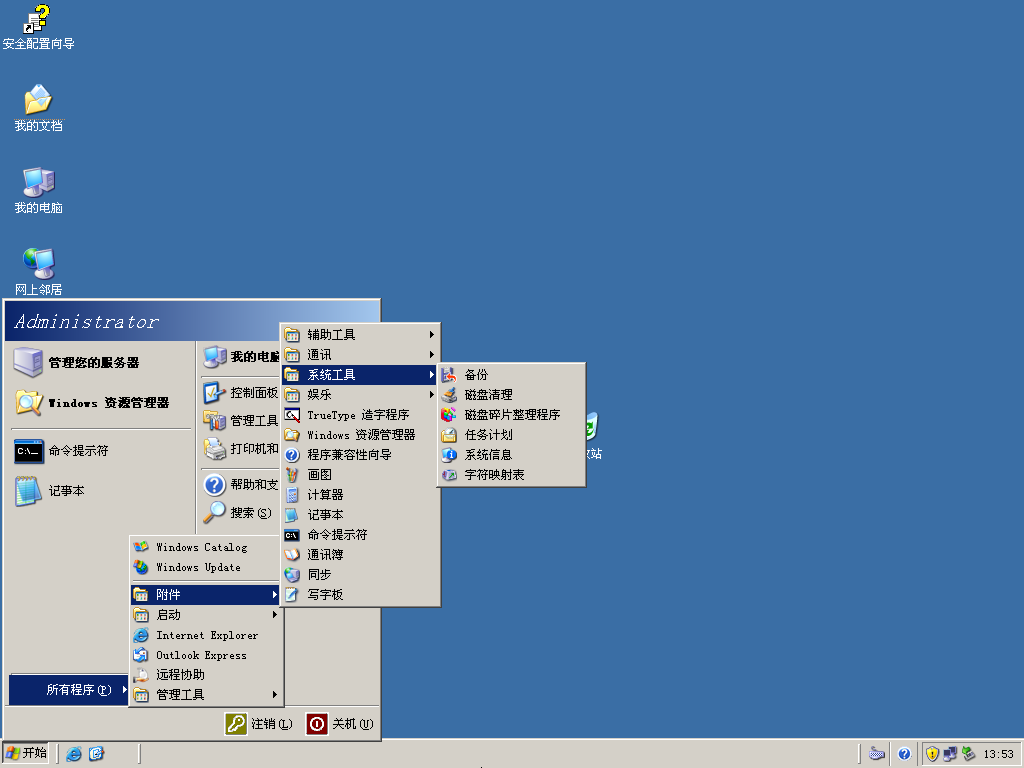Viewport: 1024px width, 768px height.
Task: Select the 我的文档 desktop icon
Action: (x=38, y=108)
